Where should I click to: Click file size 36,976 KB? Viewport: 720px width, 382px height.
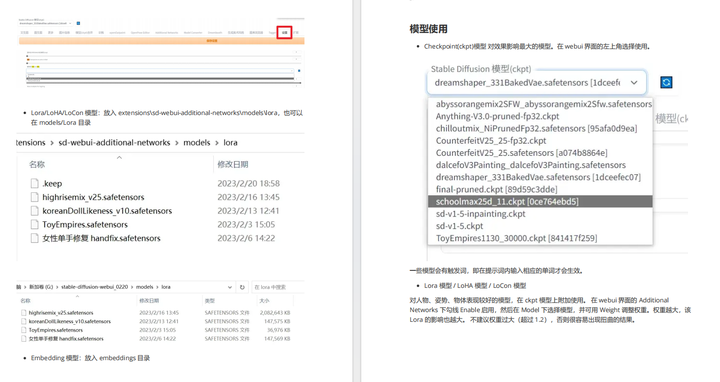coord(278,330)
